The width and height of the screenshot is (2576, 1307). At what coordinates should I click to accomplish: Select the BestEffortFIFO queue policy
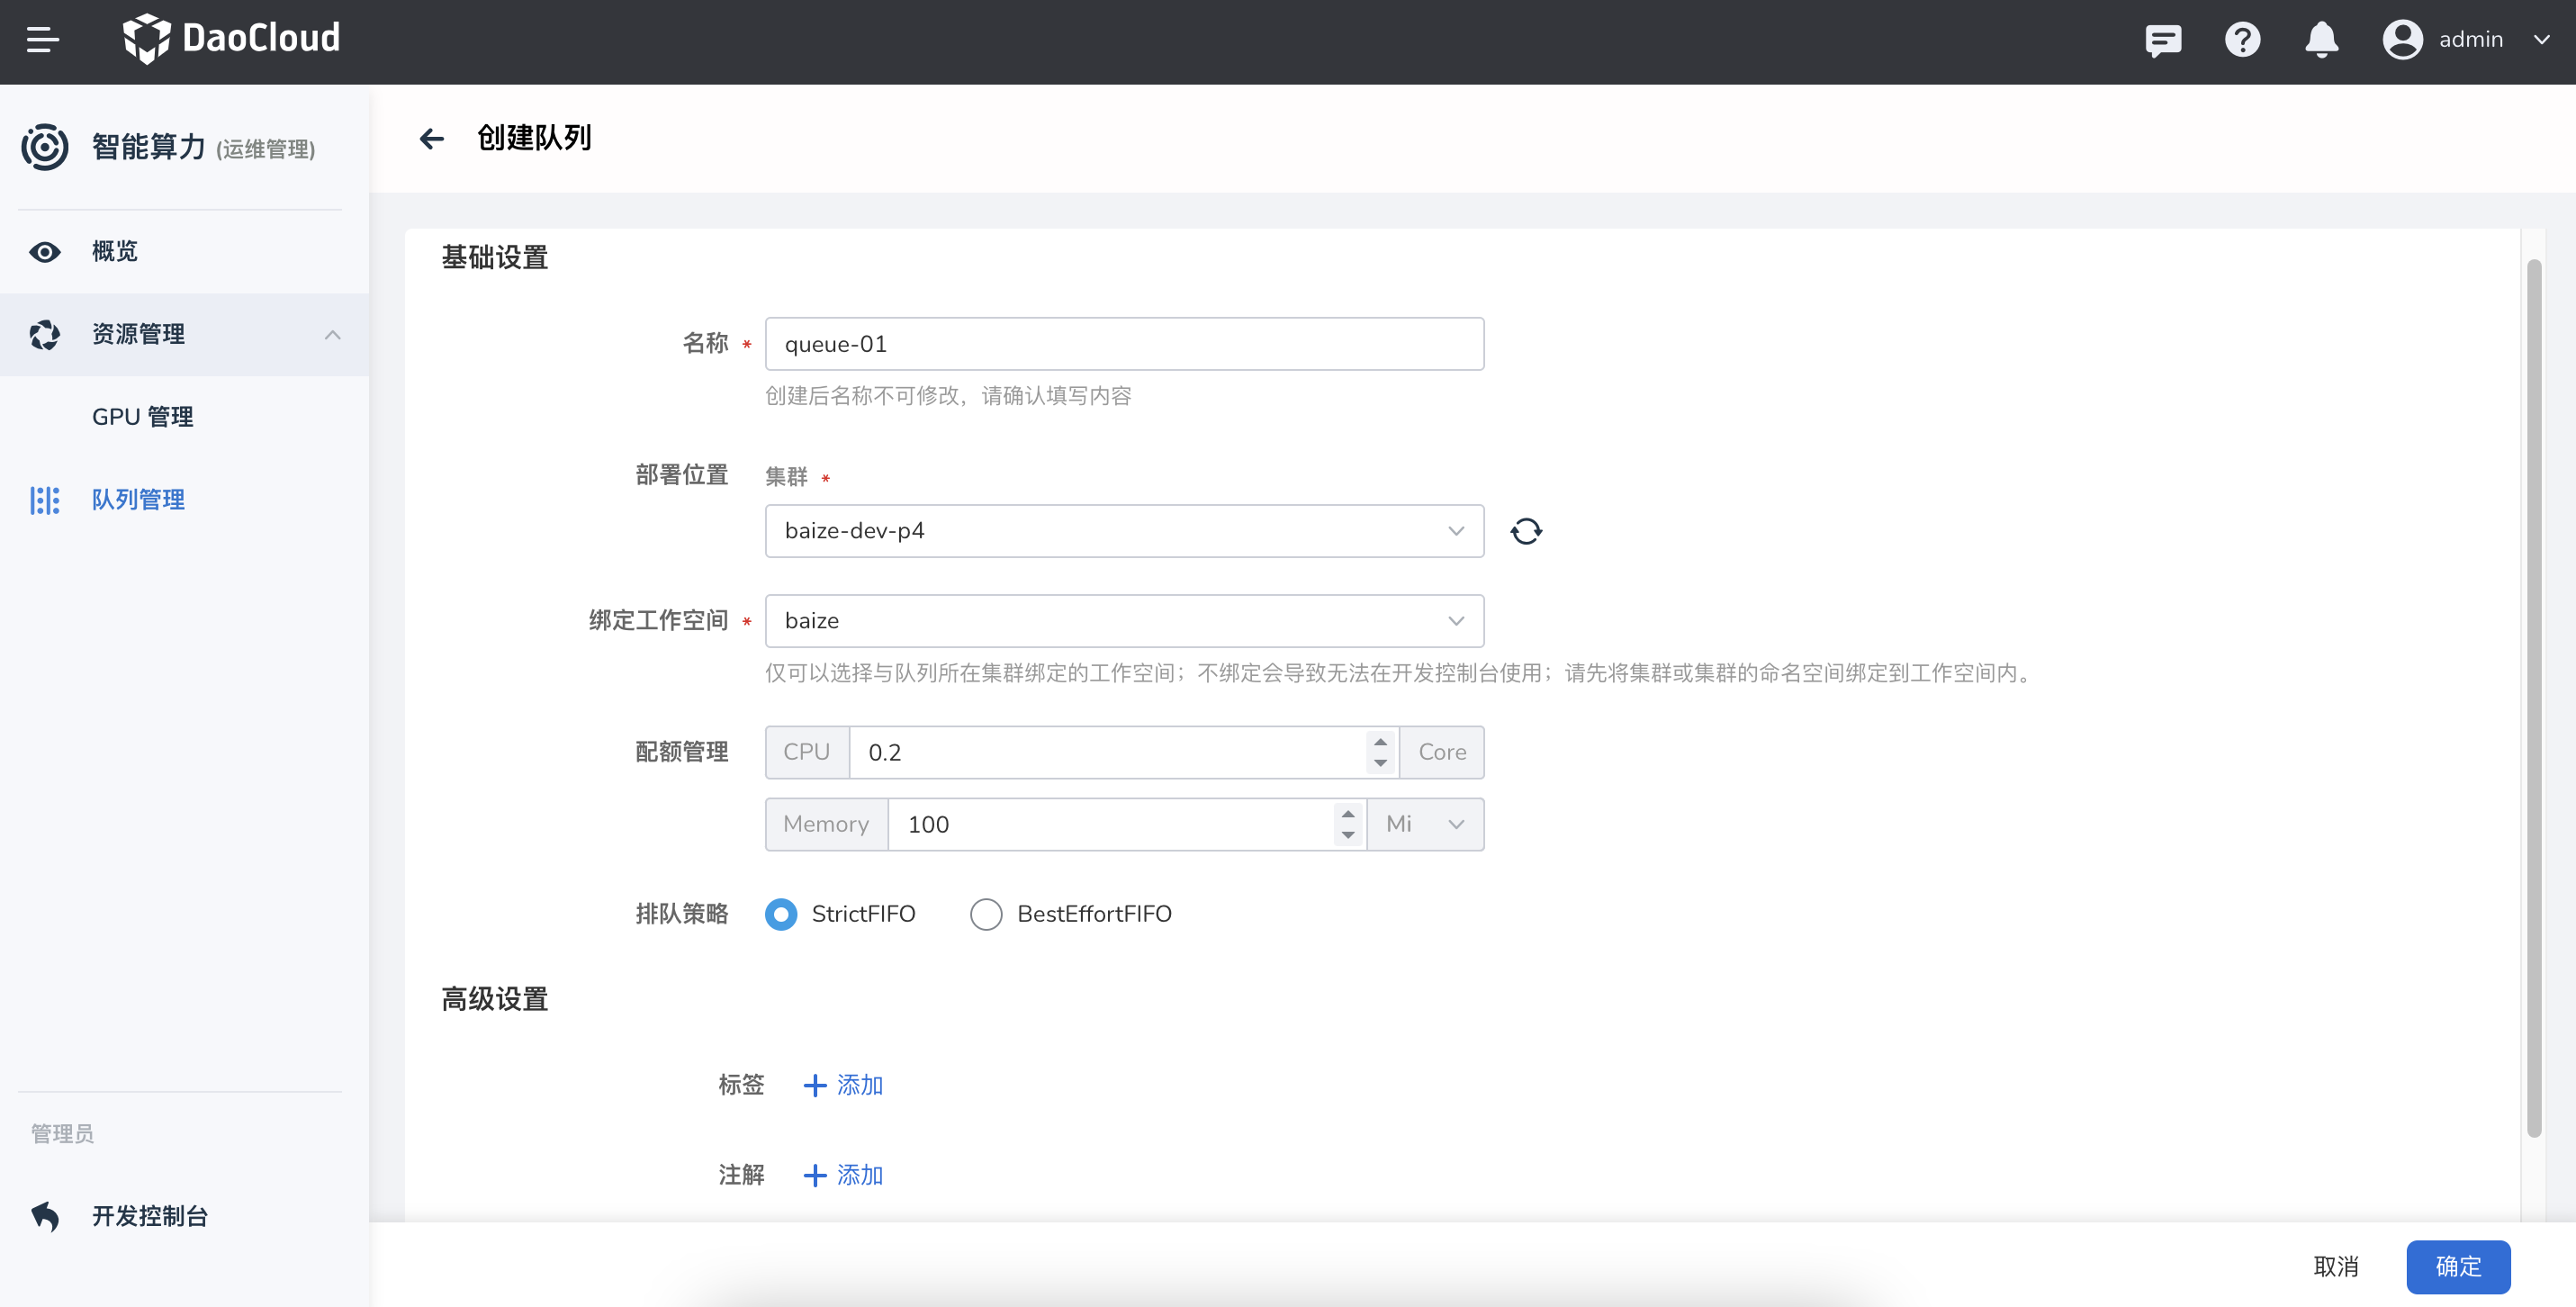986,914
